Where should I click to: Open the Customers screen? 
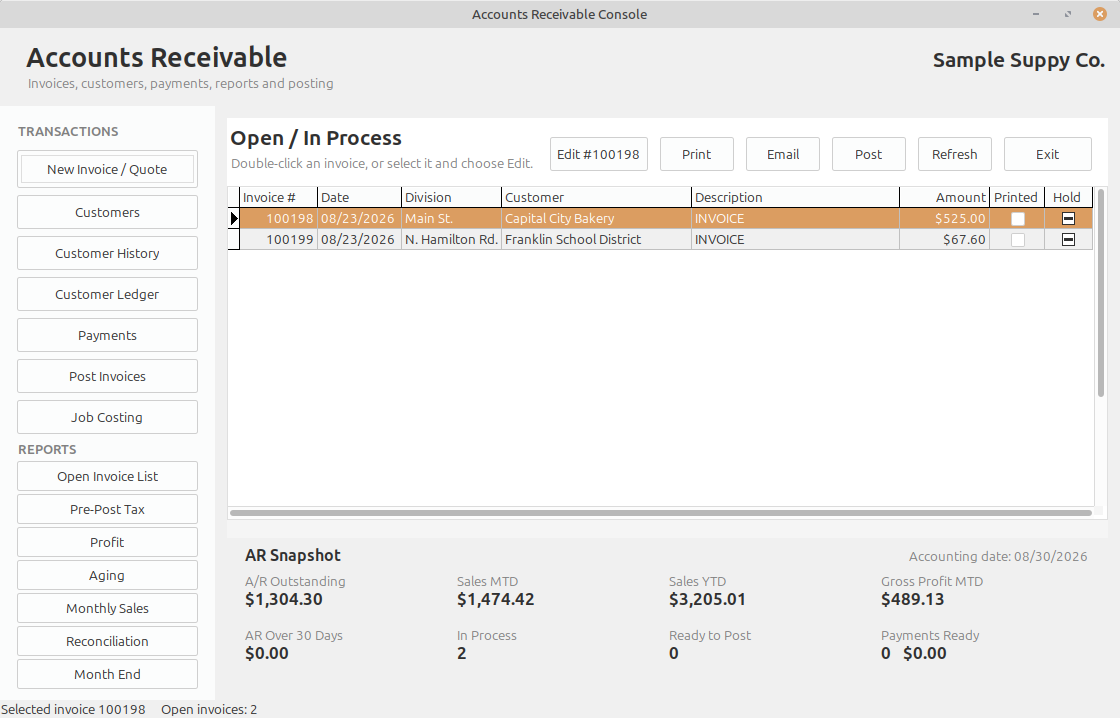pyautogui.click(x=107, y=212)
